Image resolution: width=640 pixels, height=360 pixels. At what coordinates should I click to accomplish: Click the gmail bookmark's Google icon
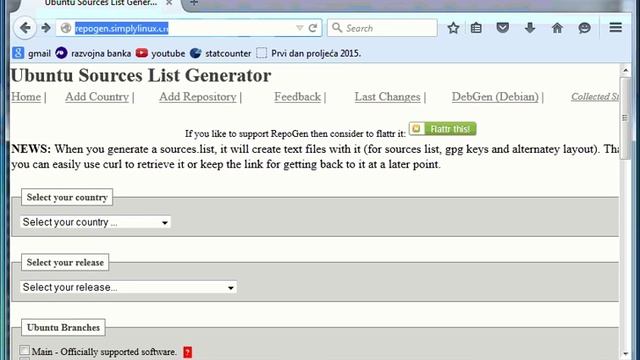coord(18,53)
